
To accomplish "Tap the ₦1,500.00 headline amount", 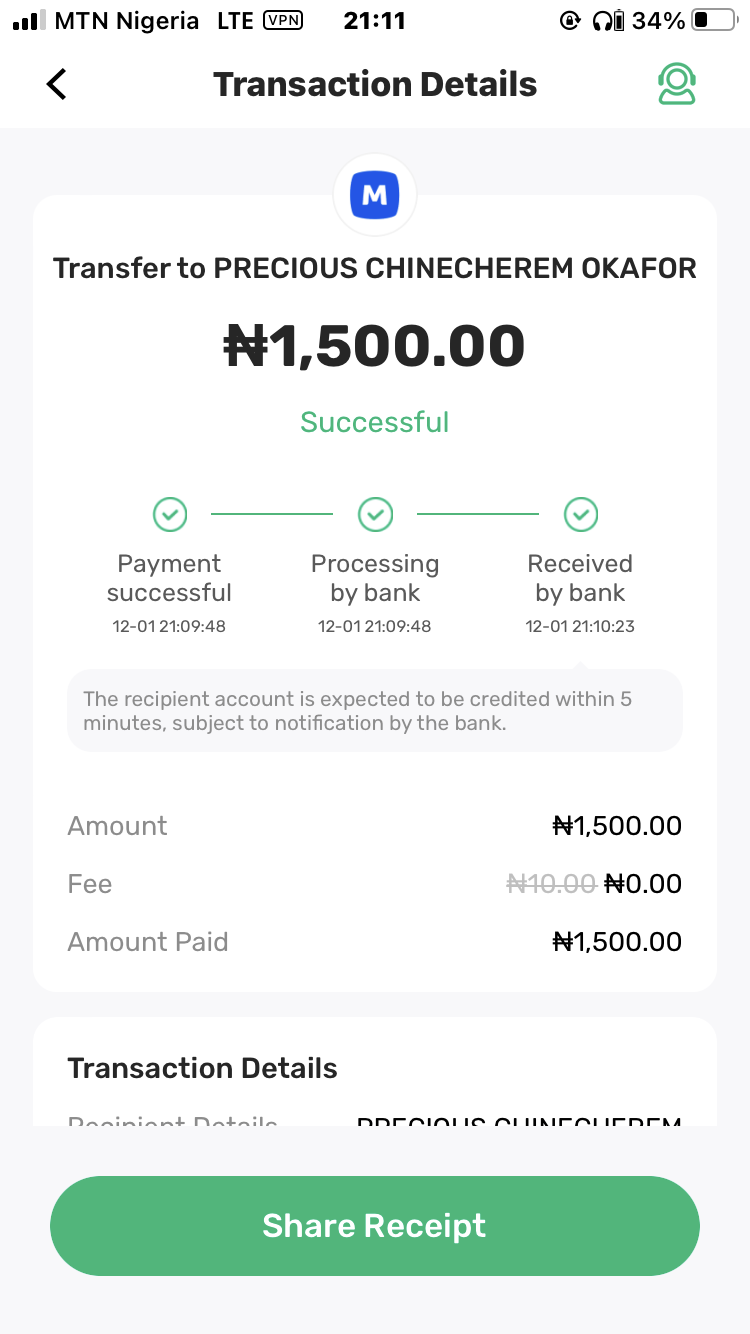I will coord(375,347).
